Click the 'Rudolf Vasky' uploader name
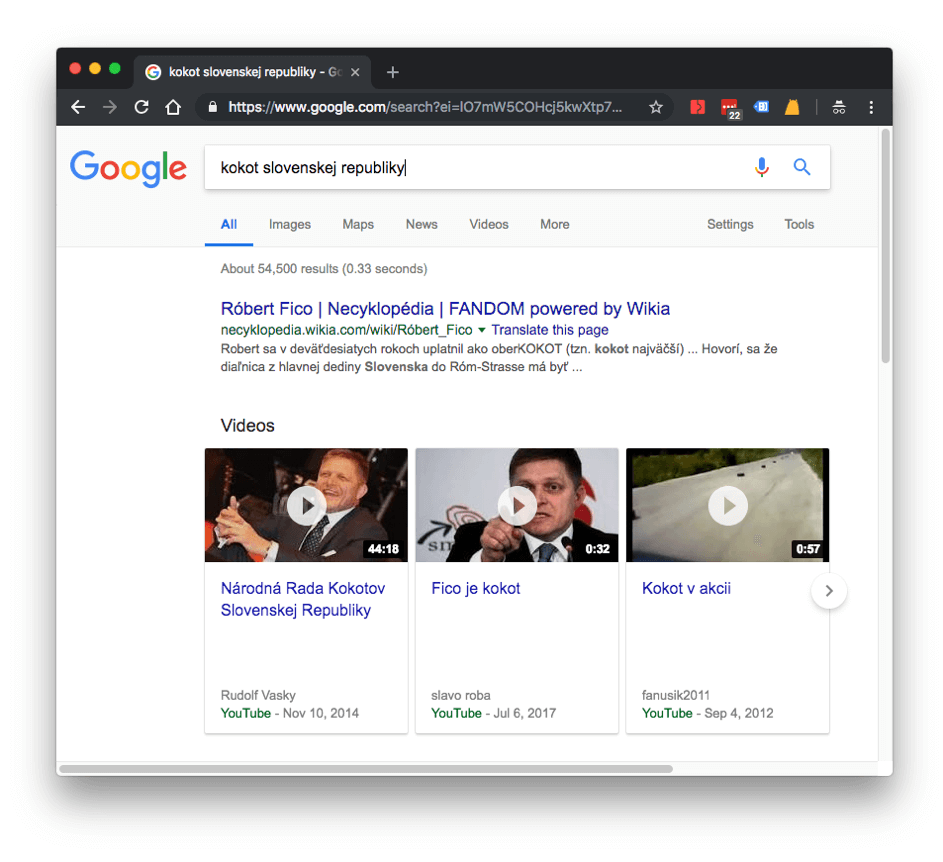This screenshot has width=943, height=862. coord(258,695)
